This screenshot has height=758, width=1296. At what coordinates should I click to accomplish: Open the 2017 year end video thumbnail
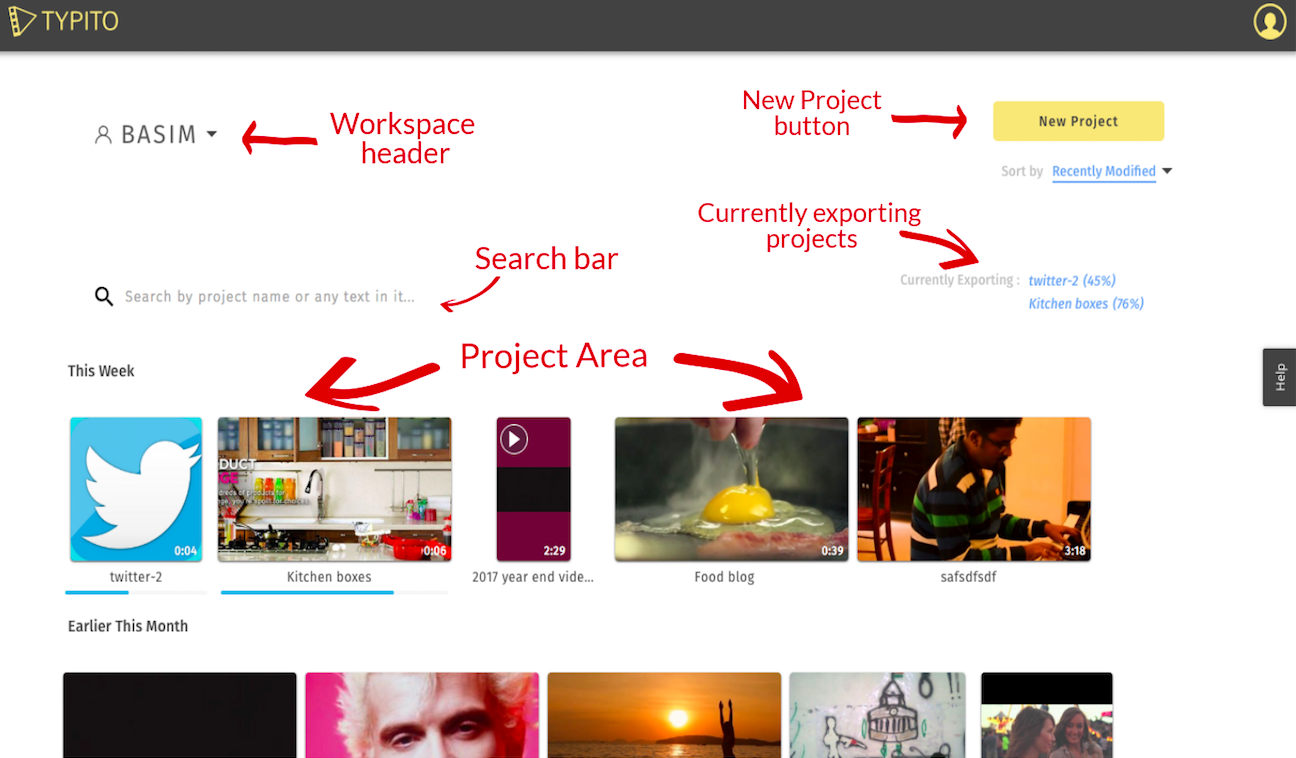[x=534, y=489]
